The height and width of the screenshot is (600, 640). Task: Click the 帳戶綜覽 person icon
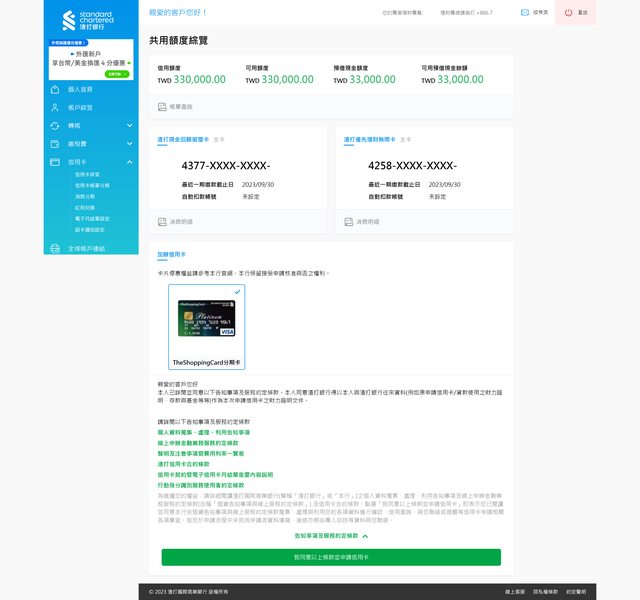56,107
